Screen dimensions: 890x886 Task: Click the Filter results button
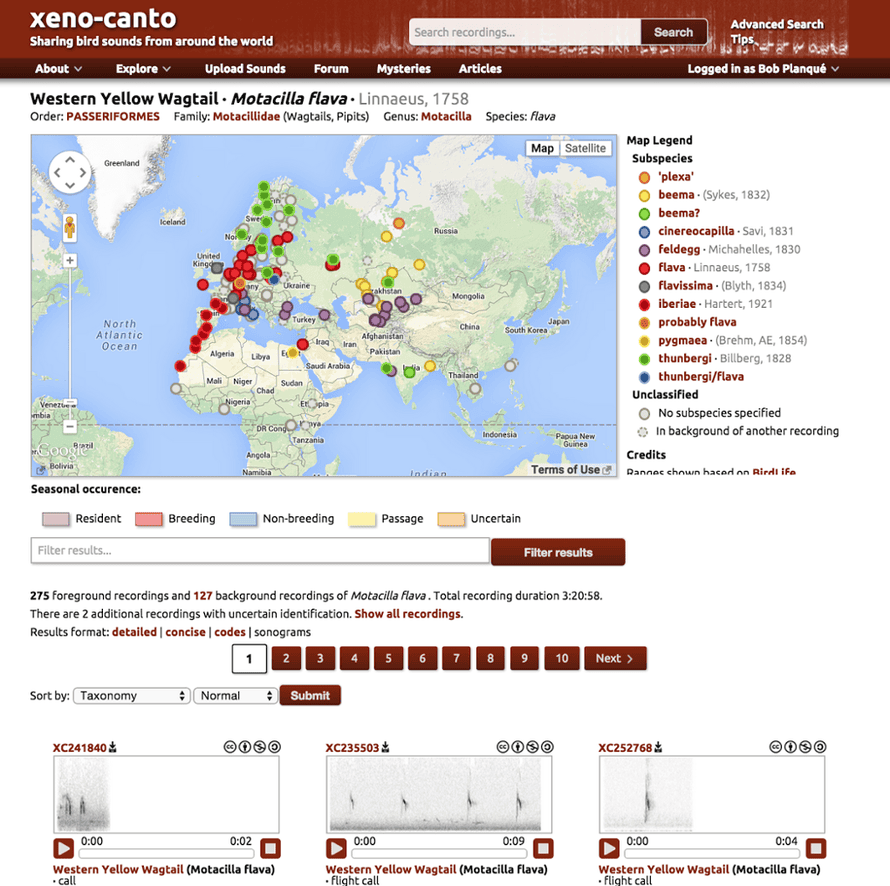[558, 552]
